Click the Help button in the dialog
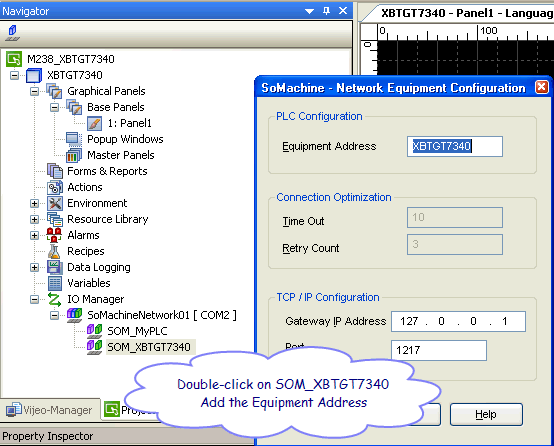 tap(486, 414)
